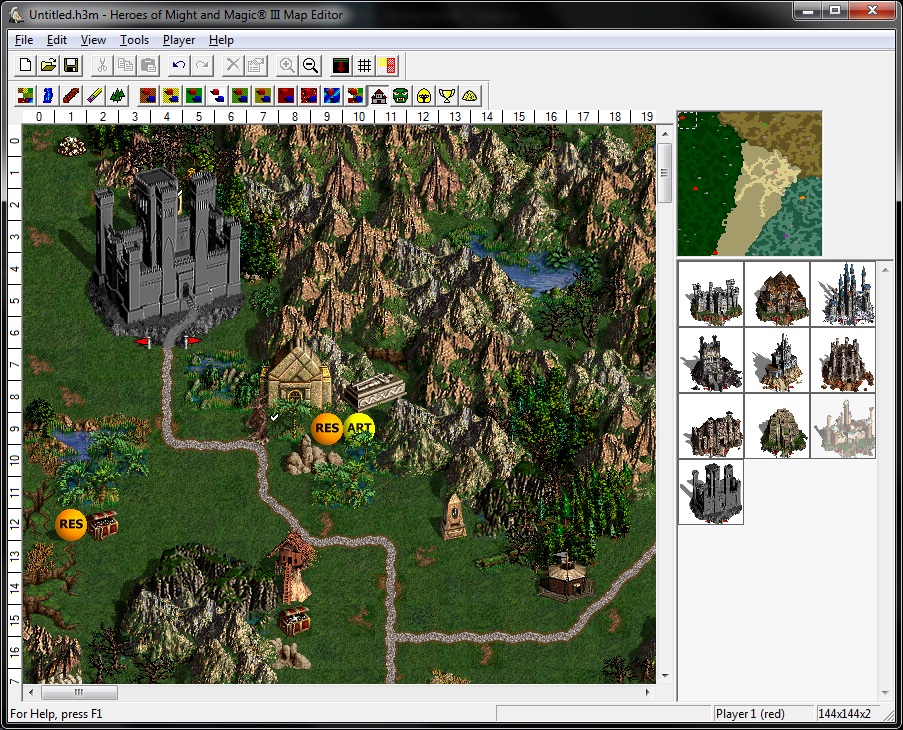Toggle the map grid display

[x=364, y=65]
